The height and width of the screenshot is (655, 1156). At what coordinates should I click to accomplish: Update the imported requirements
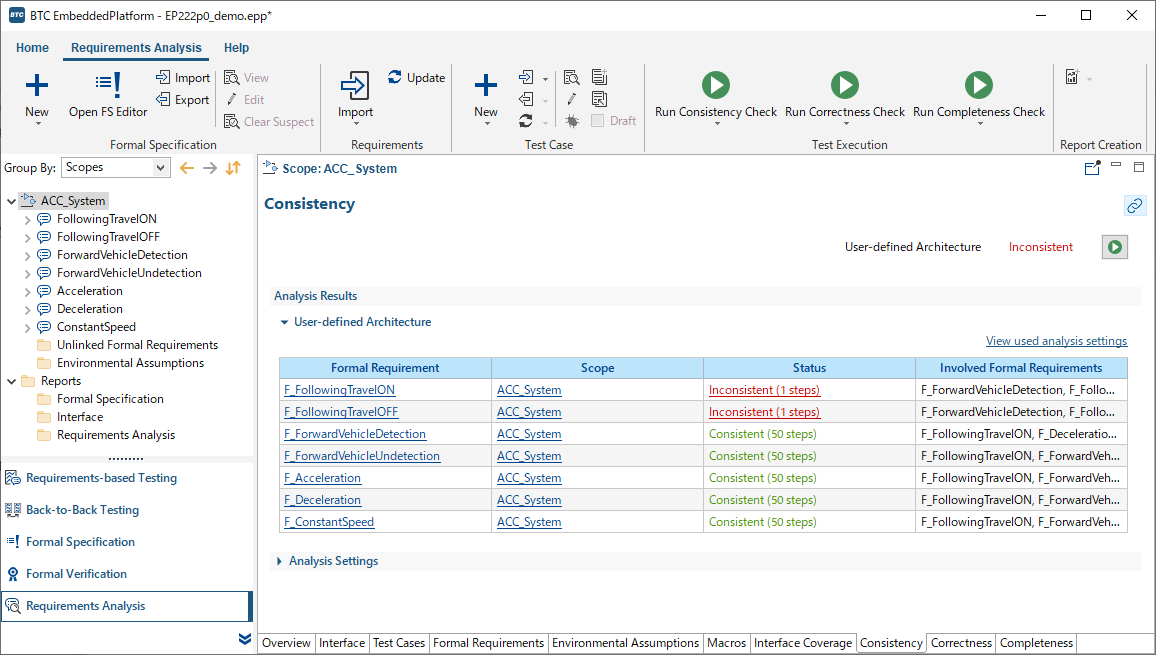tap(417, 77)
